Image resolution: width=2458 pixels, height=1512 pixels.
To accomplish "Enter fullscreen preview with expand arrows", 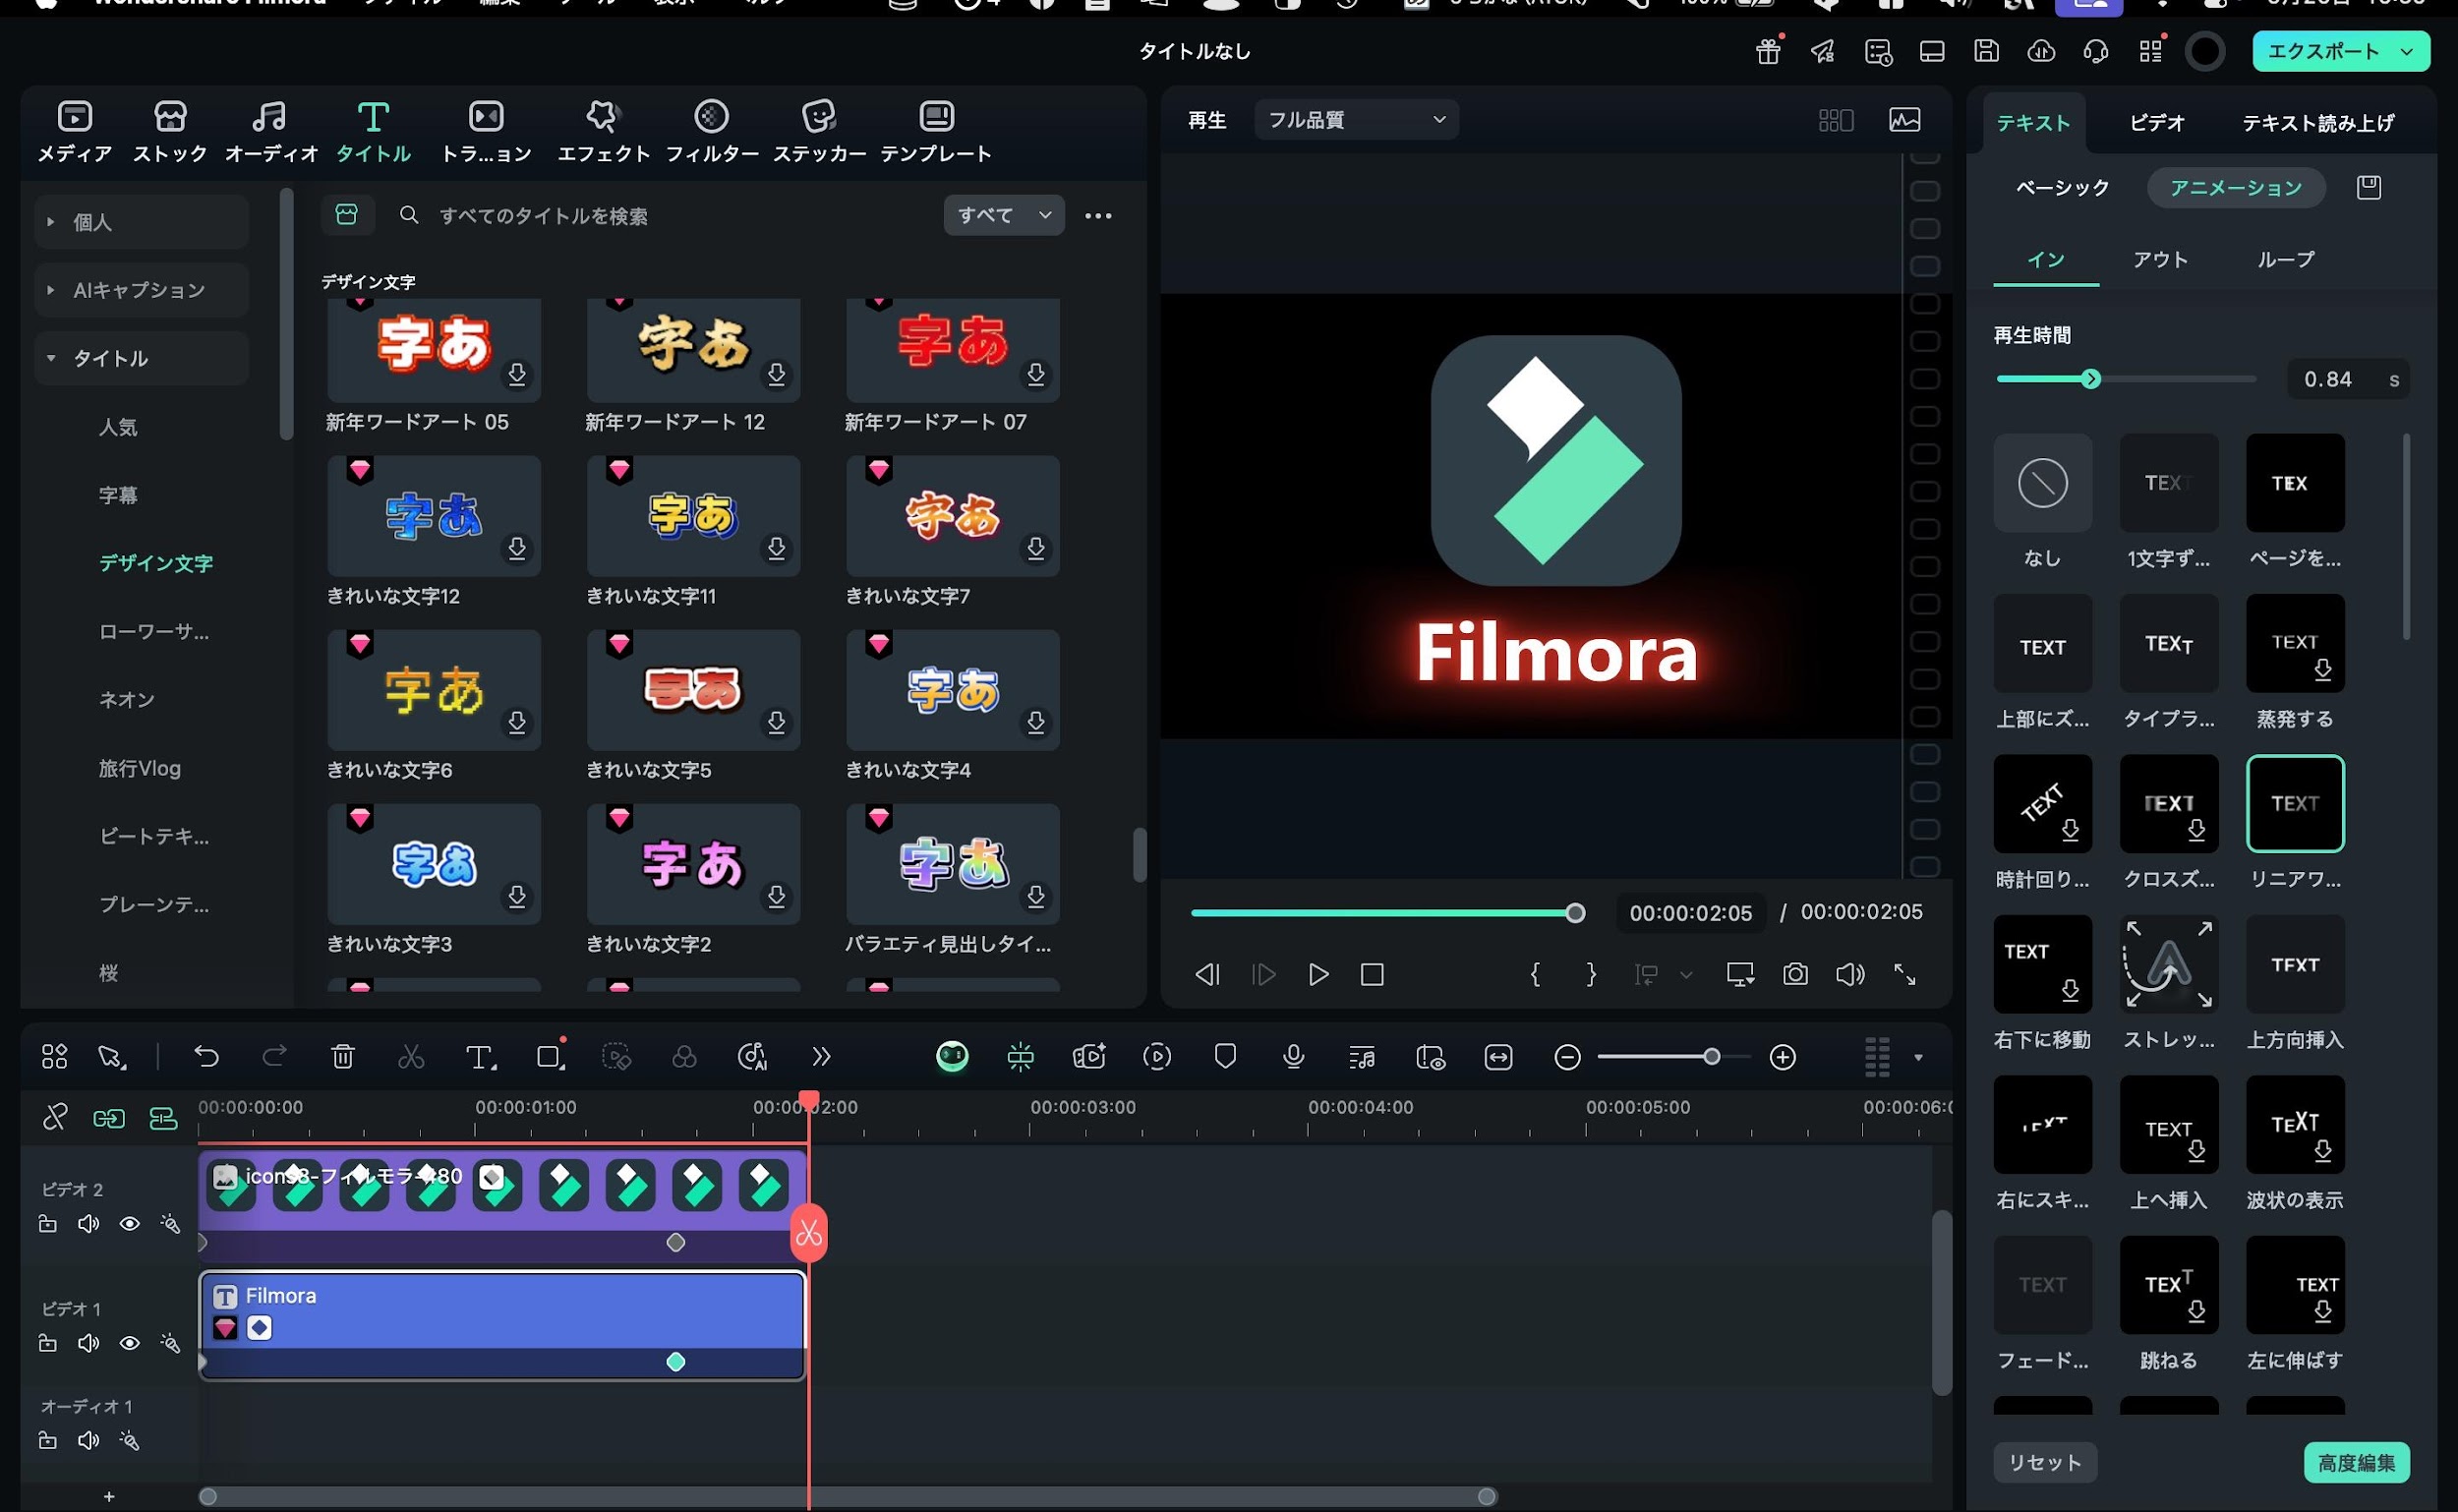I will pos(1905,974).
